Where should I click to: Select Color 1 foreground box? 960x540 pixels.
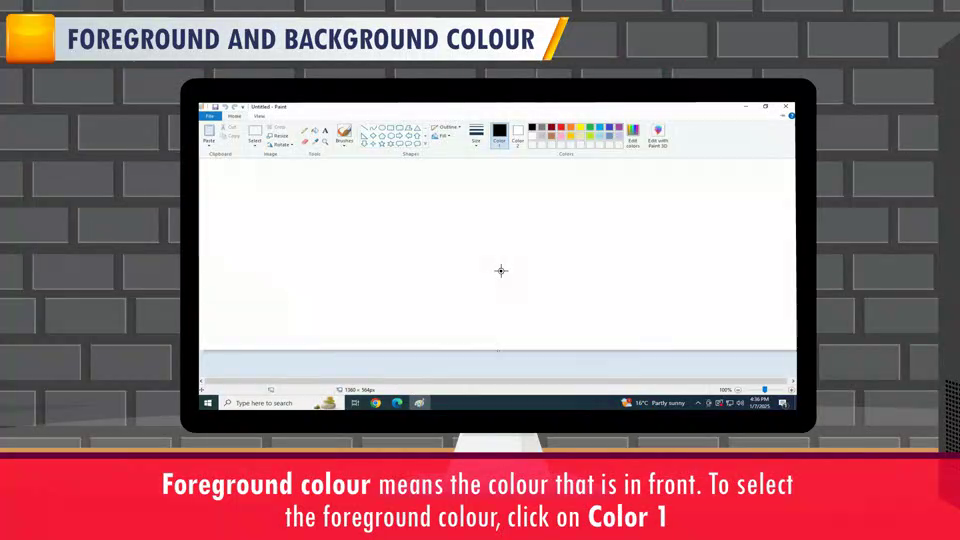[x=499, y=134]
